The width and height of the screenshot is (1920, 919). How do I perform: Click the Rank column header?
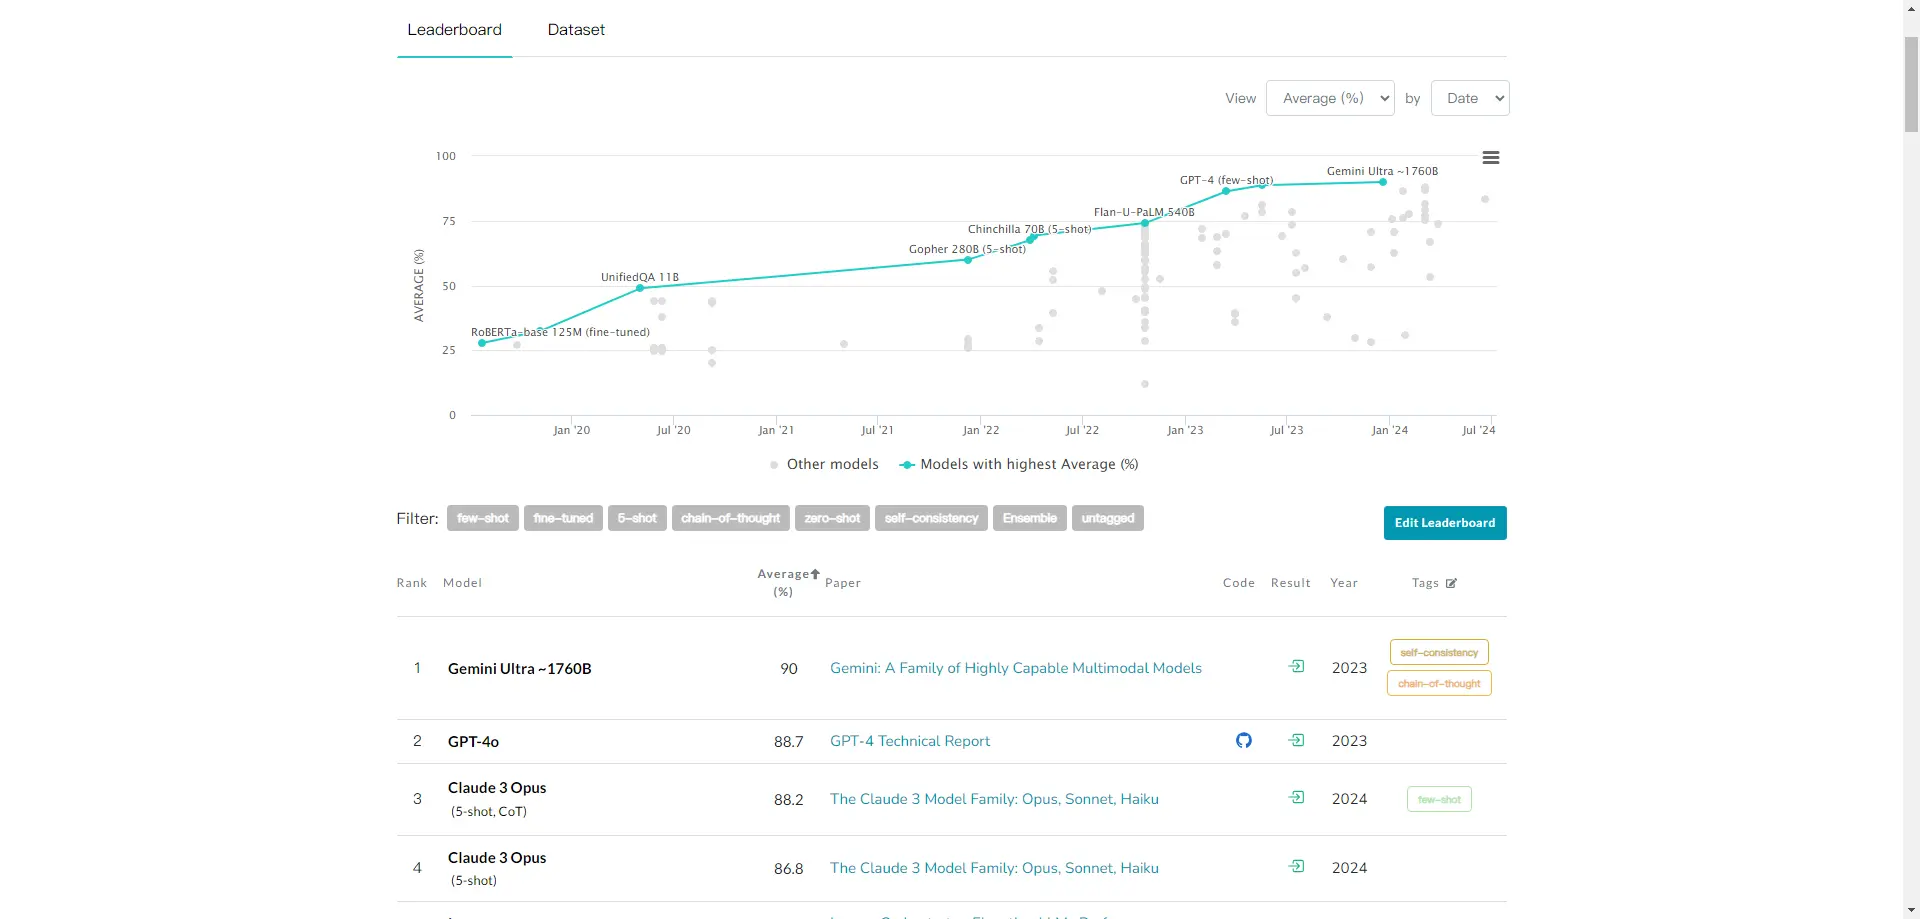click(411, 583)
